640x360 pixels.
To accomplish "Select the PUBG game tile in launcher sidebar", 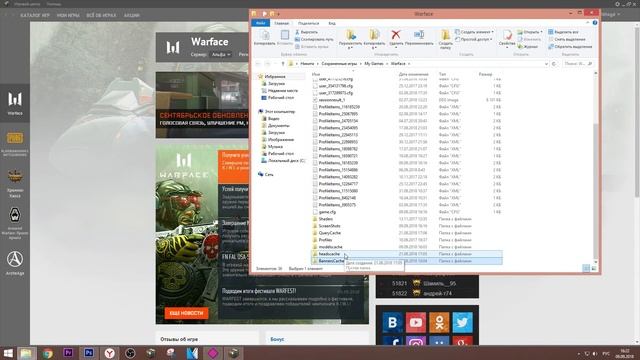I will coord(15,144).
